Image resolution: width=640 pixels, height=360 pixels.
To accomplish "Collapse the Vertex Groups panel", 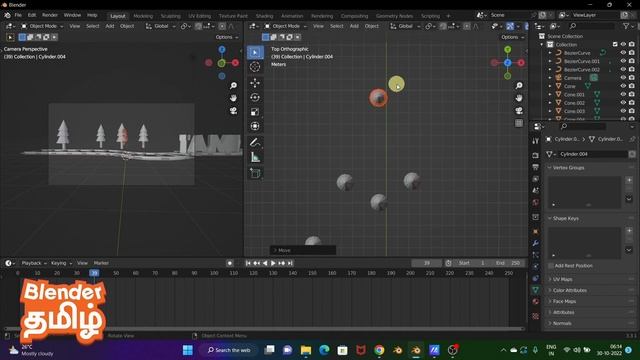I will click(x=568, y=168).
